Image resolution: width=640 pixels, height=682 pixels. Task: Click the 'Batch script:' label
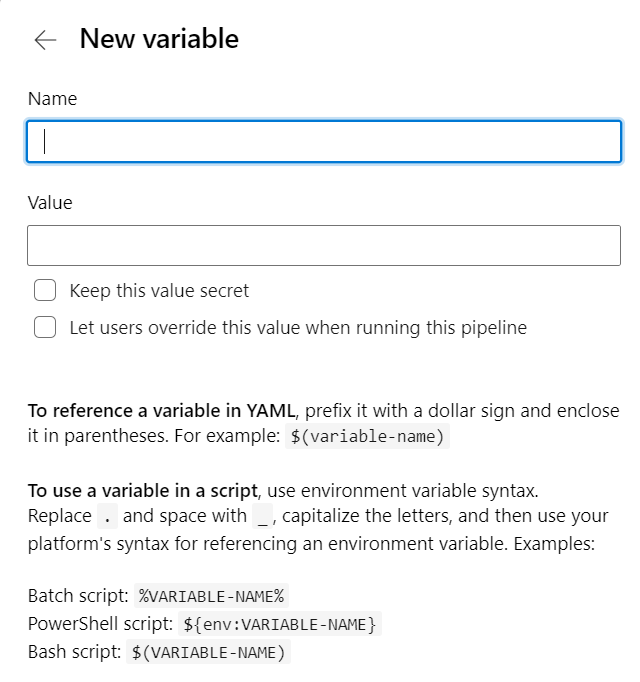click(x=78, y=596)
